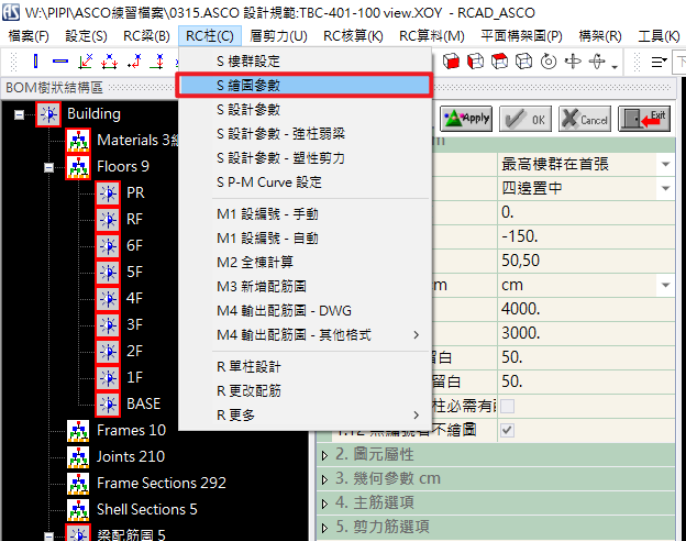Expand the 4. 主筋選項 section

coord(325,503)
